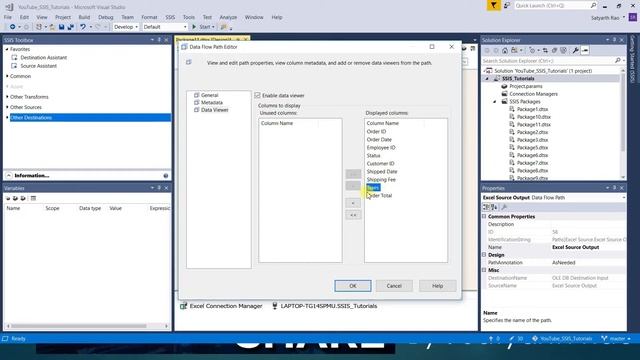Select the General page in dialog
Viewport: 640px width, 360px height.
210,95
